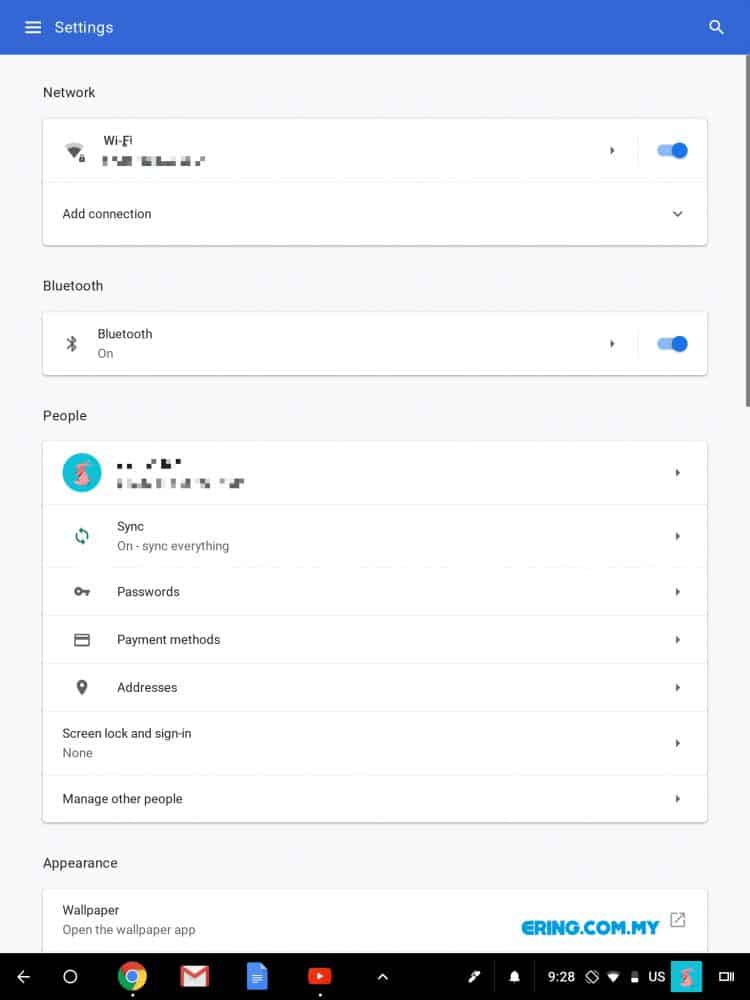Open Manage other people
Image resolution: width=750 pixels, height=1000 pixels.
(375, 798)
